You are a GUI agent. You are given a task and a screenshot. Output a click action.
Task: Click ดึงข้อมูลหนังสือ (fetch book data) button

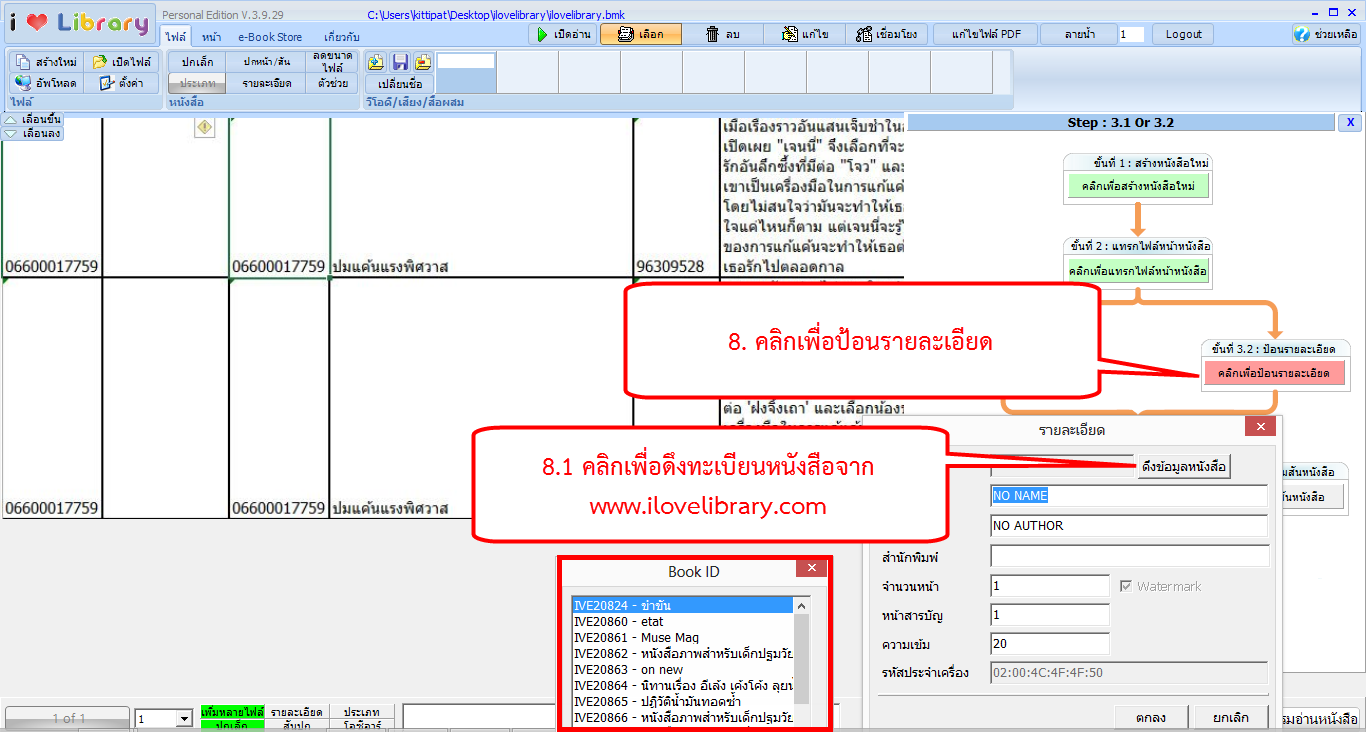[x=1184, y=467]
